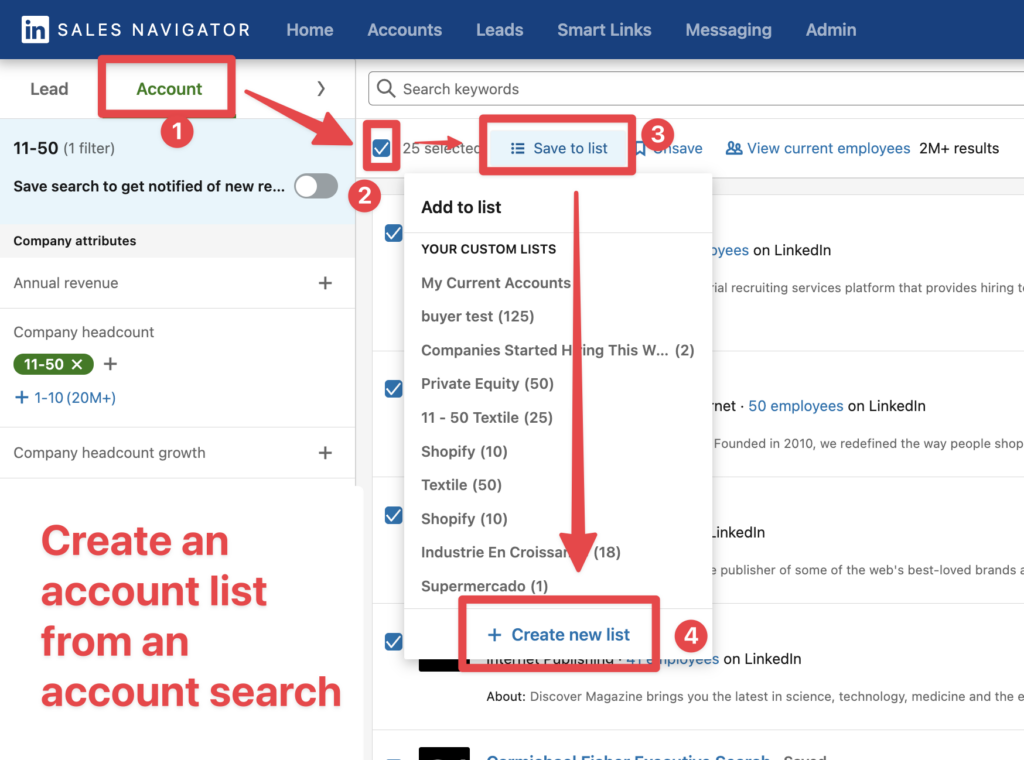Uncheck the first result row checkbox
The height and width of the screenshot is (760, 1024).
coord(394,233)
